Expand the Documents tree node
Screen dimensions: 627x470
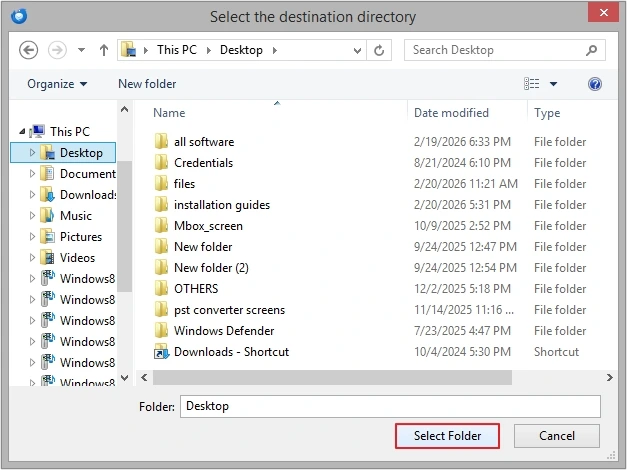click(x=32, y=174)
